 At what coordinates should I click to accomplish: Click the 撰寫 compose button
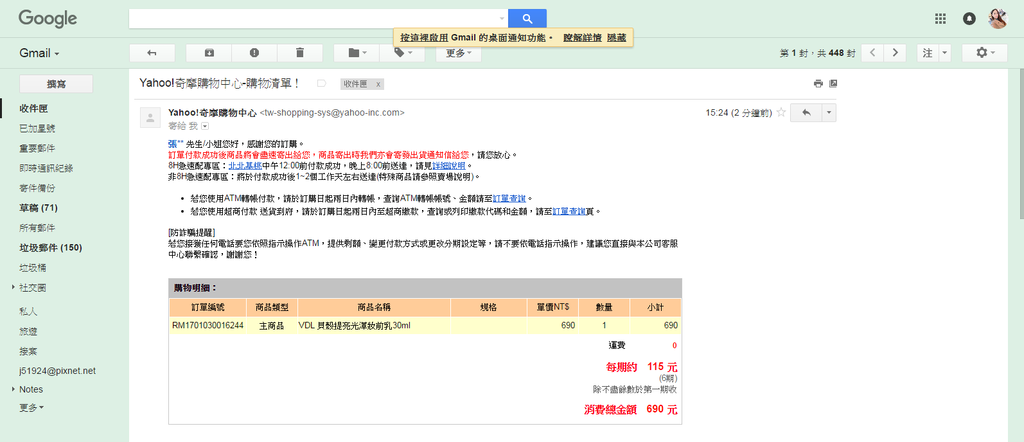(x=56, y=84)
